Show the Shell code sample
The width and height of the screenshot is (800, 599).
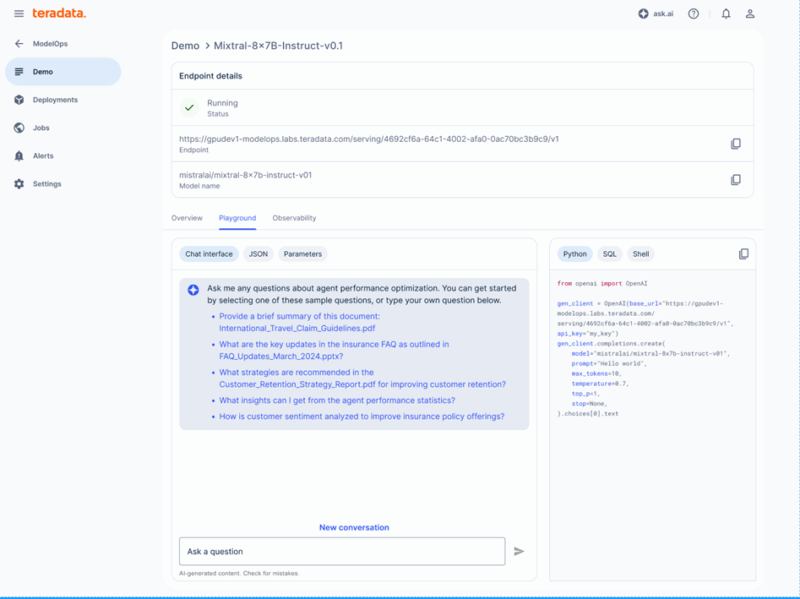point(640,254)
